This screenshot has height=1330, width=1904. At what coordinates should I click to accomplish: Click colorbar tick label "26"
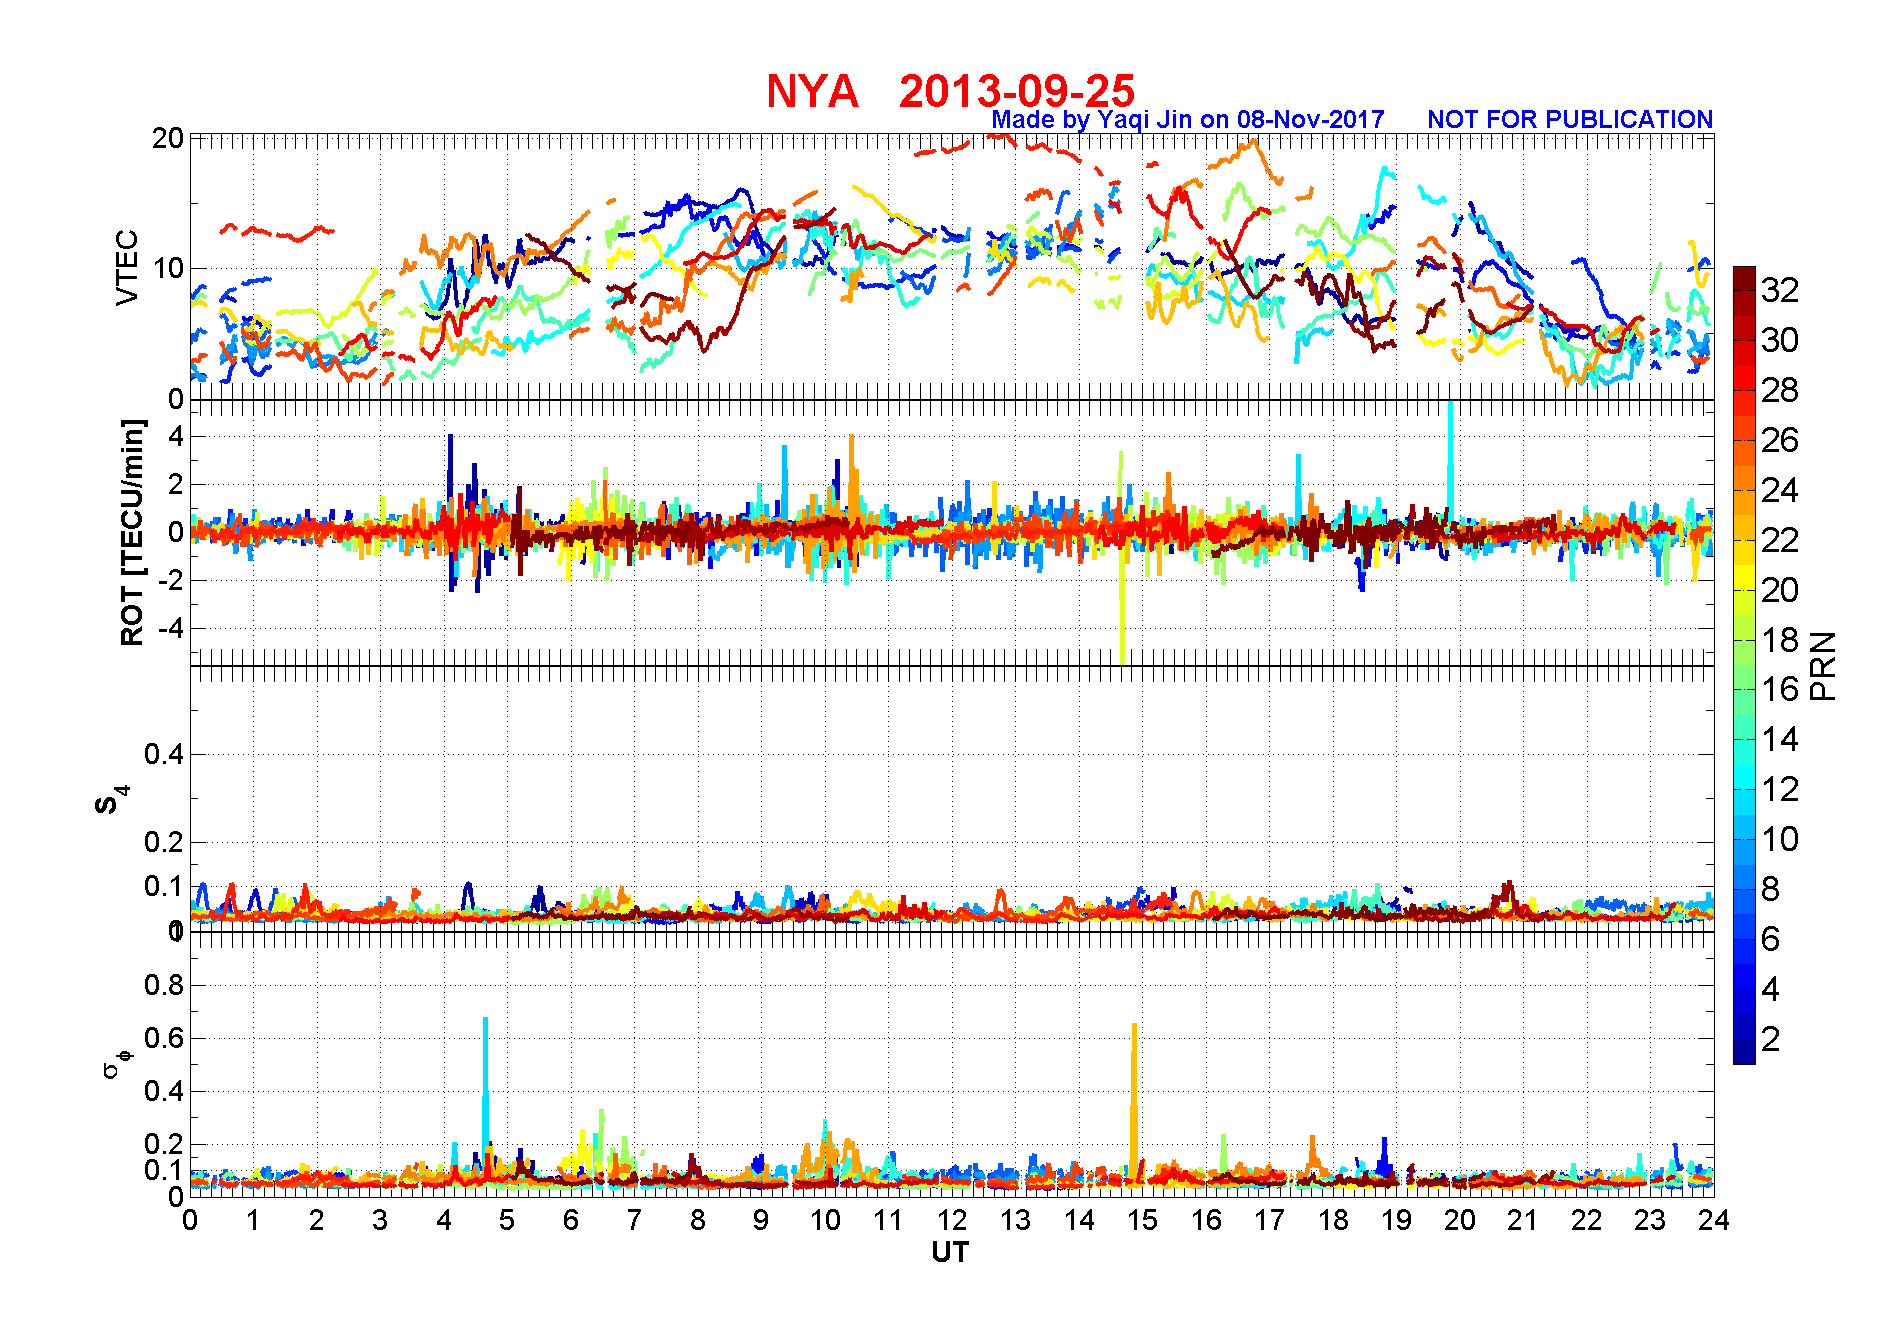click(x=1780, y=440)
